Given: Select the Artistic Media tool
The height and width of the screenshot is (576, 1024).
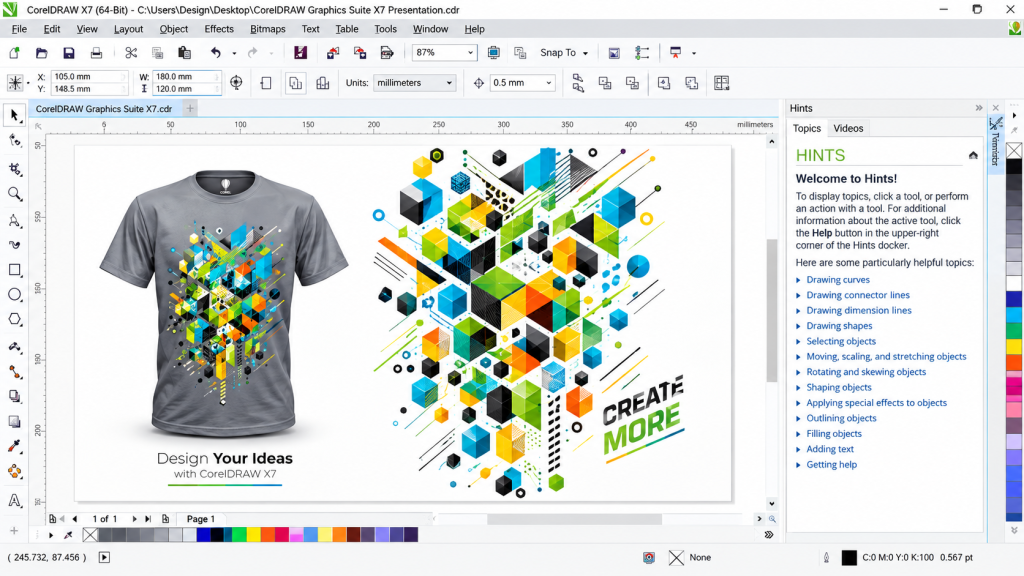Looking at the screenshot, I should (x=14, y=245).
